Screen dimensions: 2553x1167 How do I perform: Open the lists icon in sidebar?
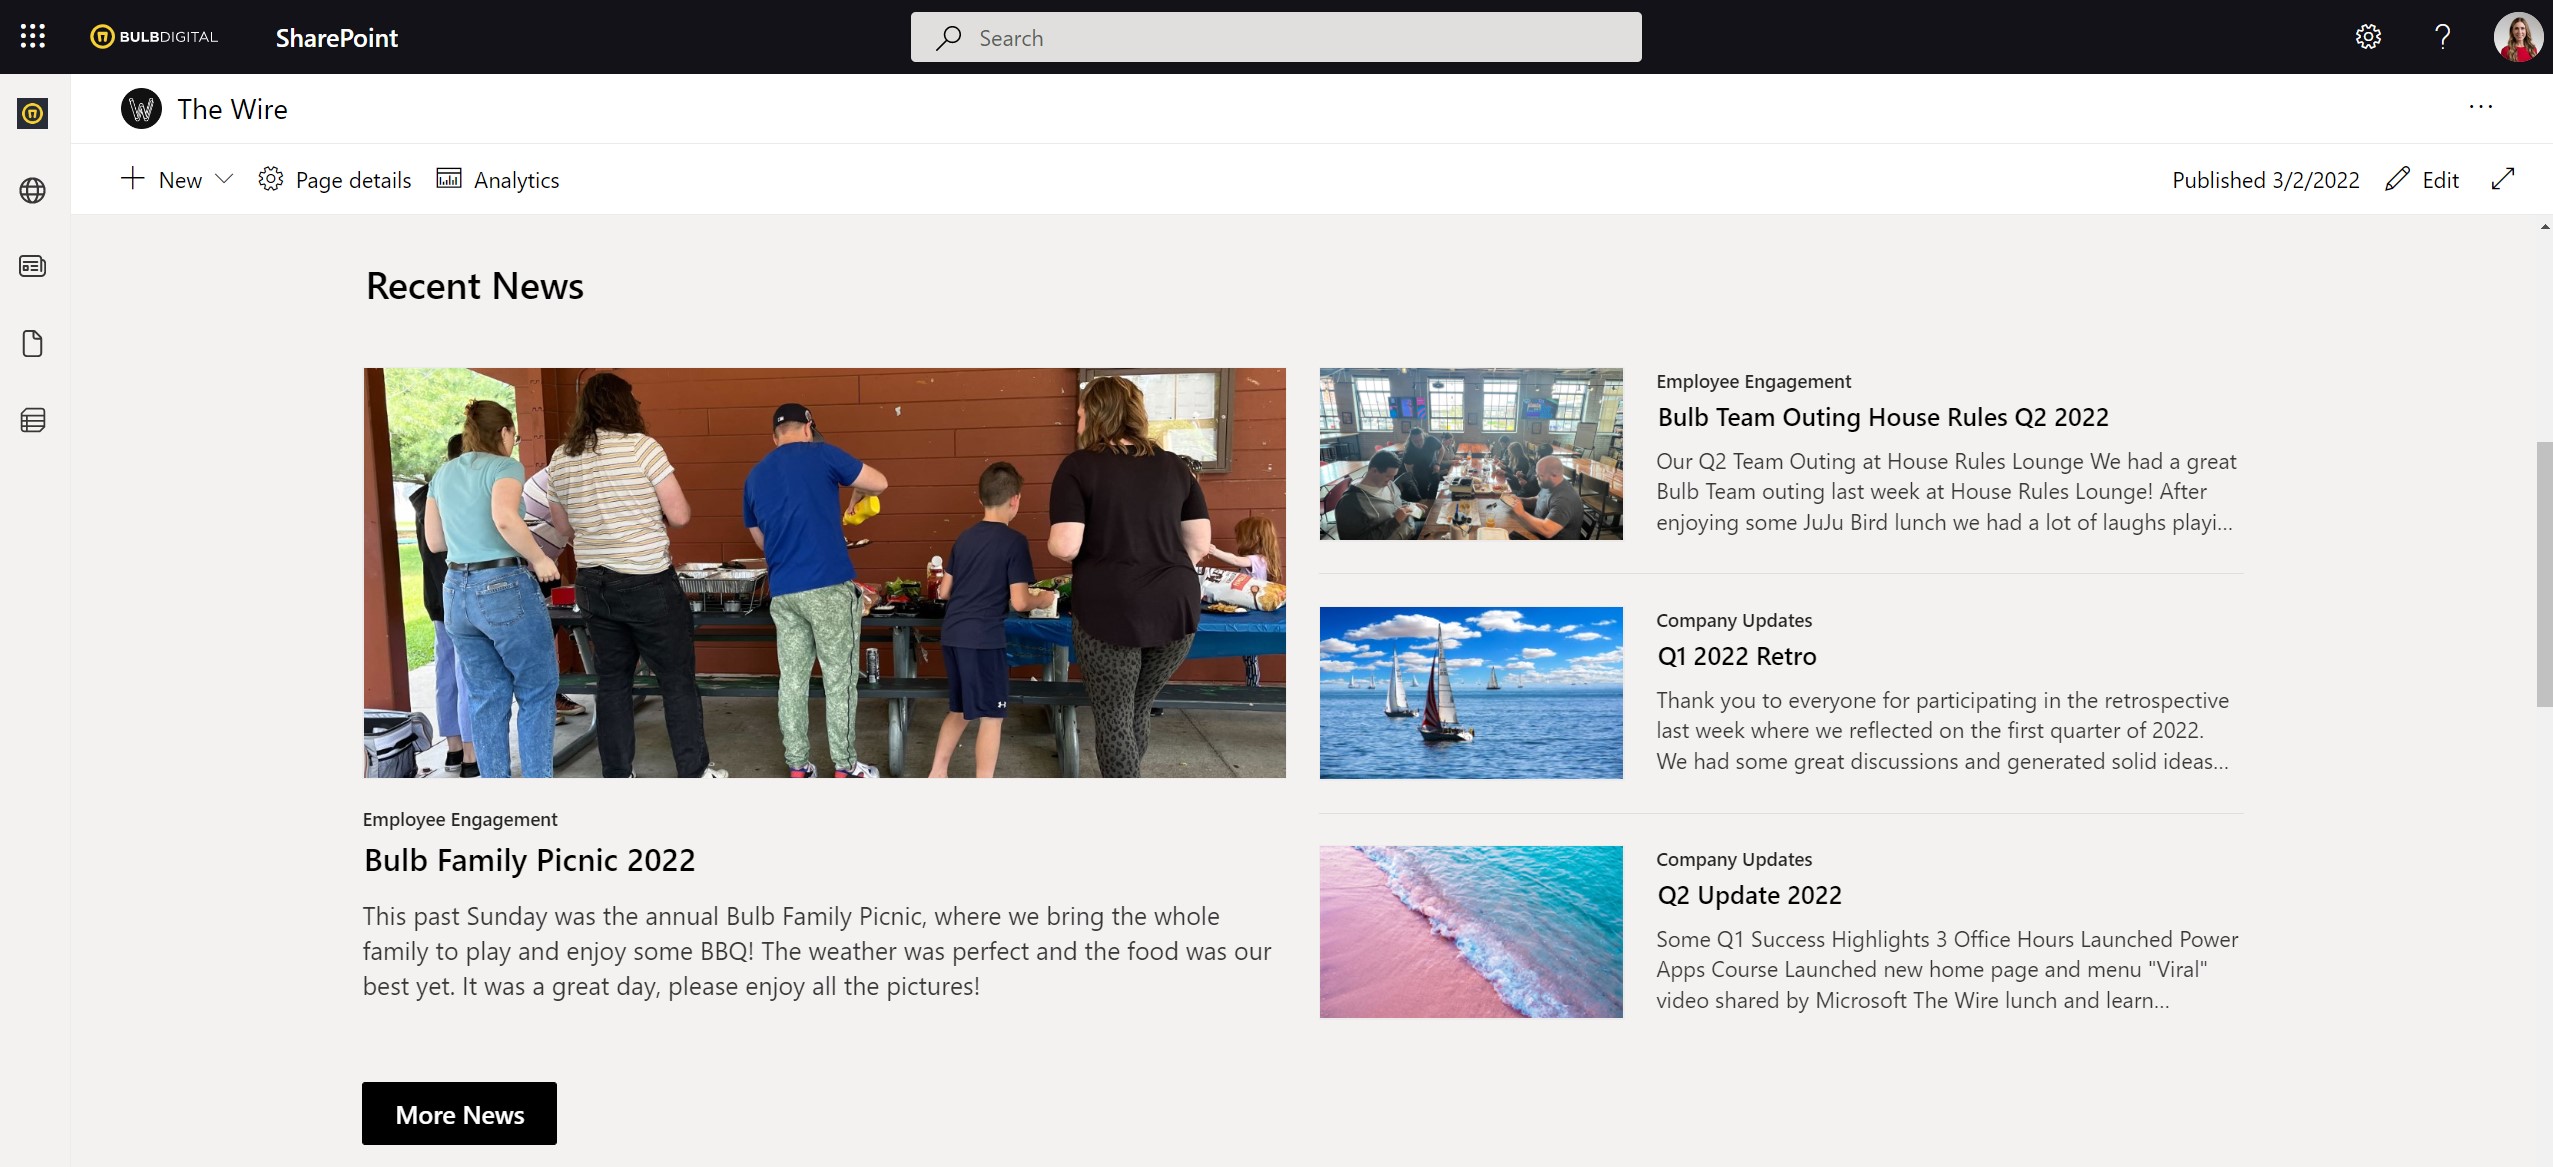(33, 420)
